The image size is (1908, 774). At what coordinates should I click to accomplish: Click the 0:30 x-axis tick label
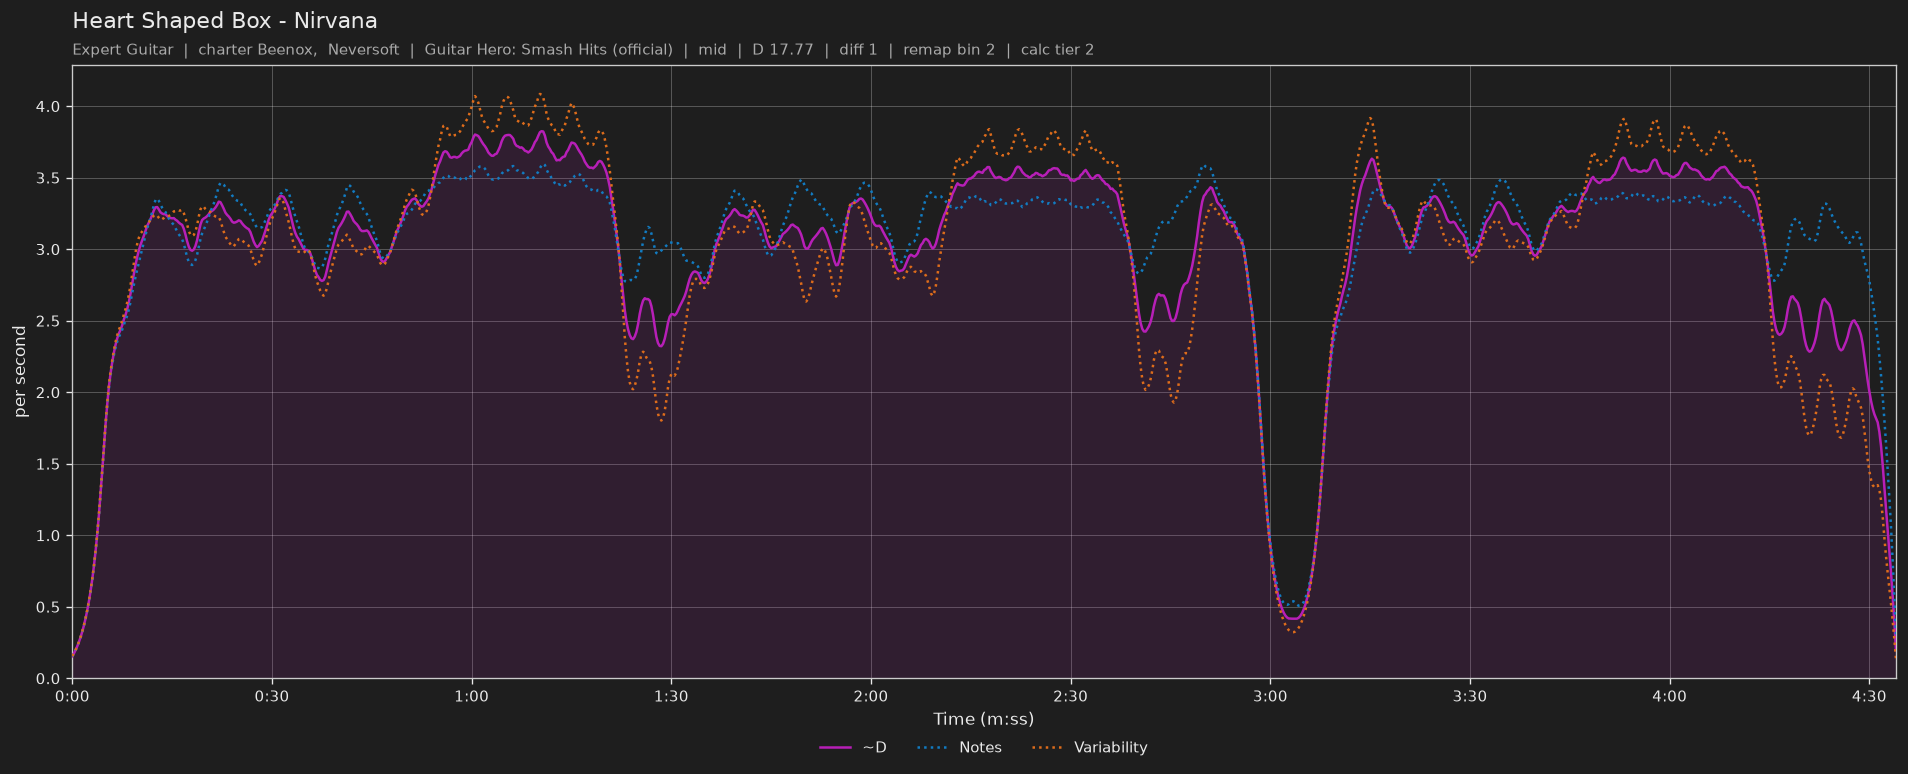point(272,696)
